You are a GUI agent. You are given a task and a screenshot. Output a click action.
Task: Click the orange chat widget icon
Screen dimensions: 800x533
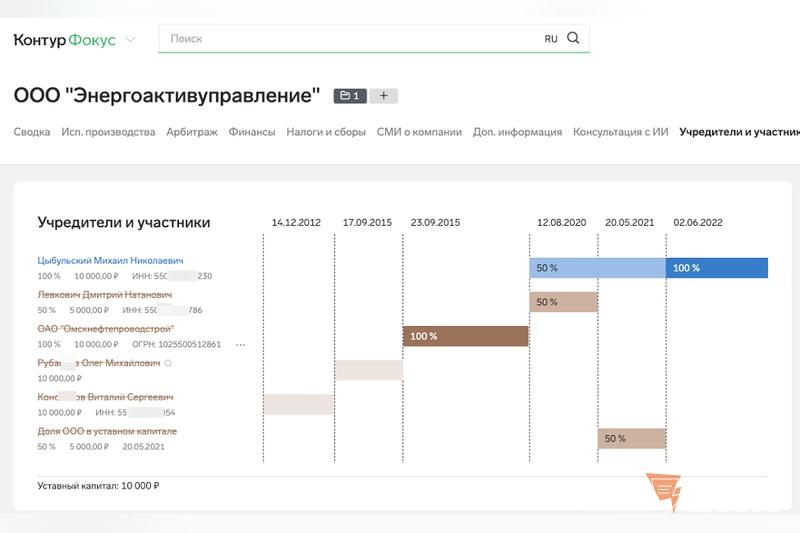(664, 491)
